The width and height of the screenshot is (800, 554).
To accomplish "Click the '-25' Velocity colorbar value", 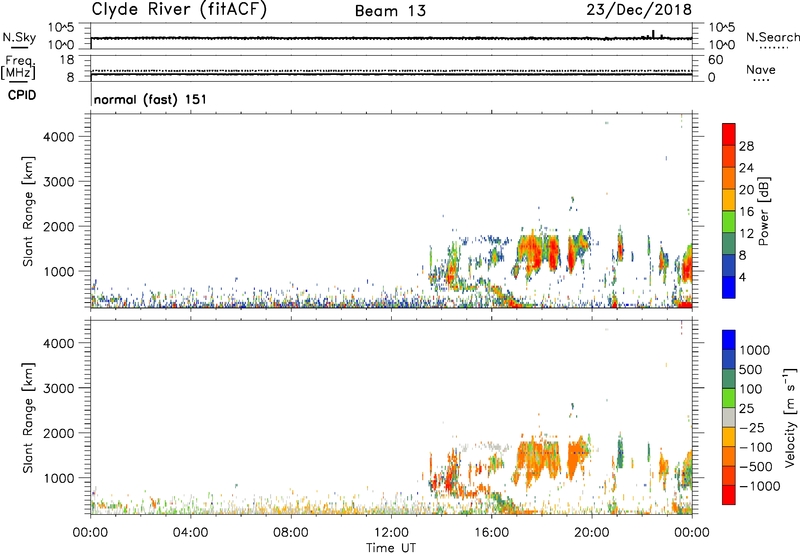I will (x=752, y=427).
